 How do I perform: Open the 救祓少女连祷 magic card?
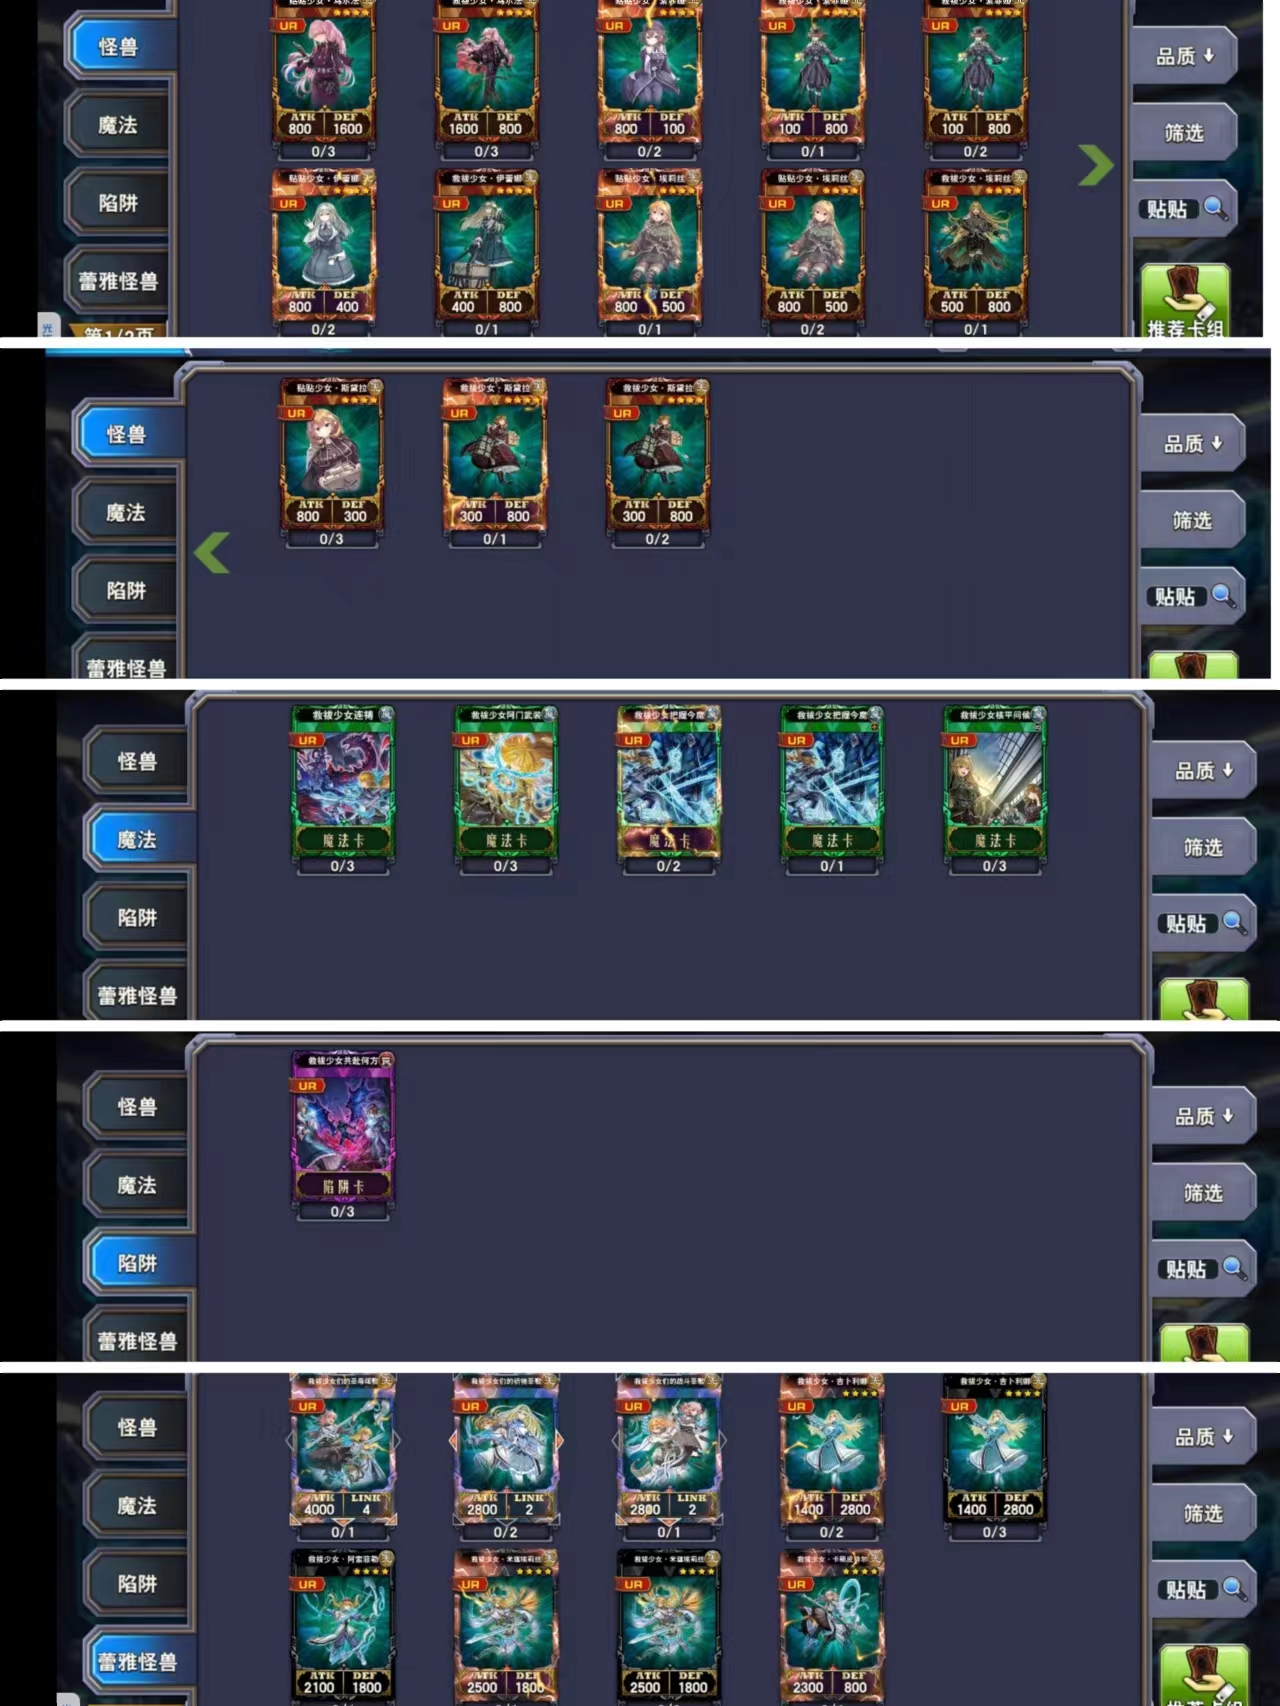pos(343,782)
